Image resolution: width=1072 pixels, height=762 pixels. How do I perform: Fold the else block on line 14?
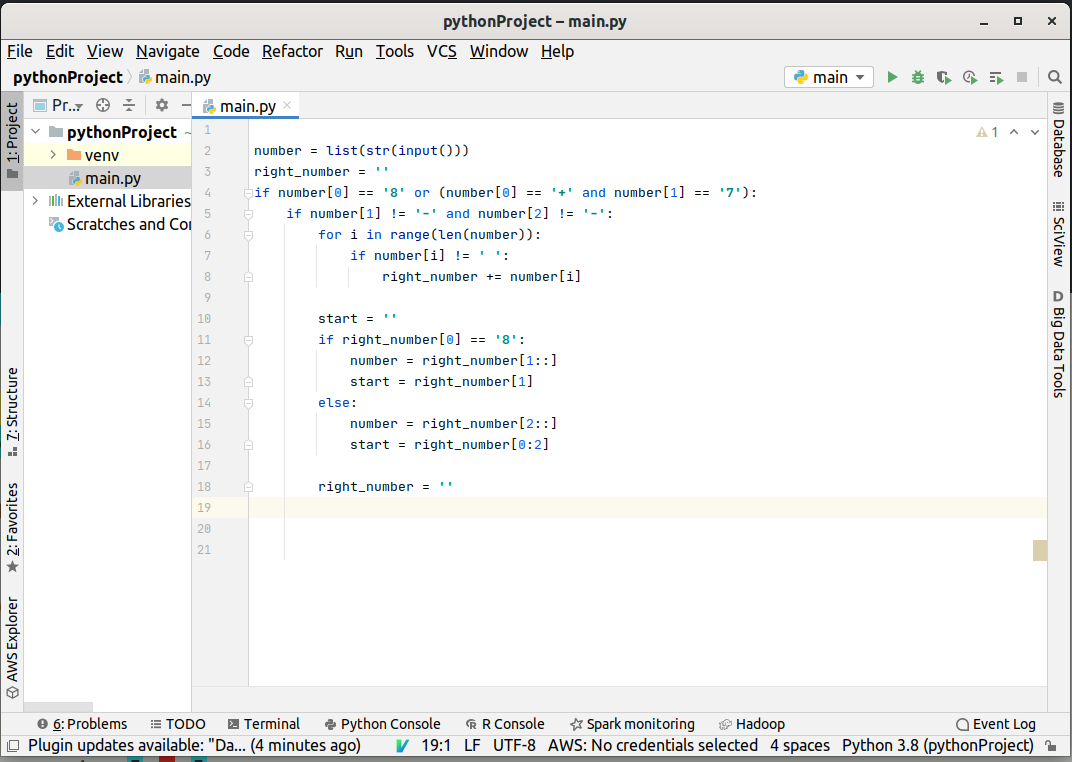click(x=248, y=403)
